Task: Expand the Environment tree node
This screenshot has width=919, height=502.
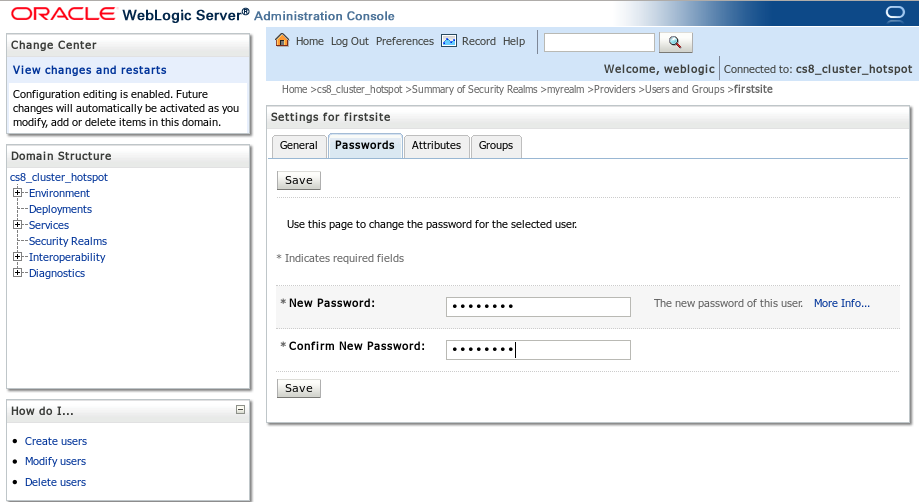Action: 18,193
